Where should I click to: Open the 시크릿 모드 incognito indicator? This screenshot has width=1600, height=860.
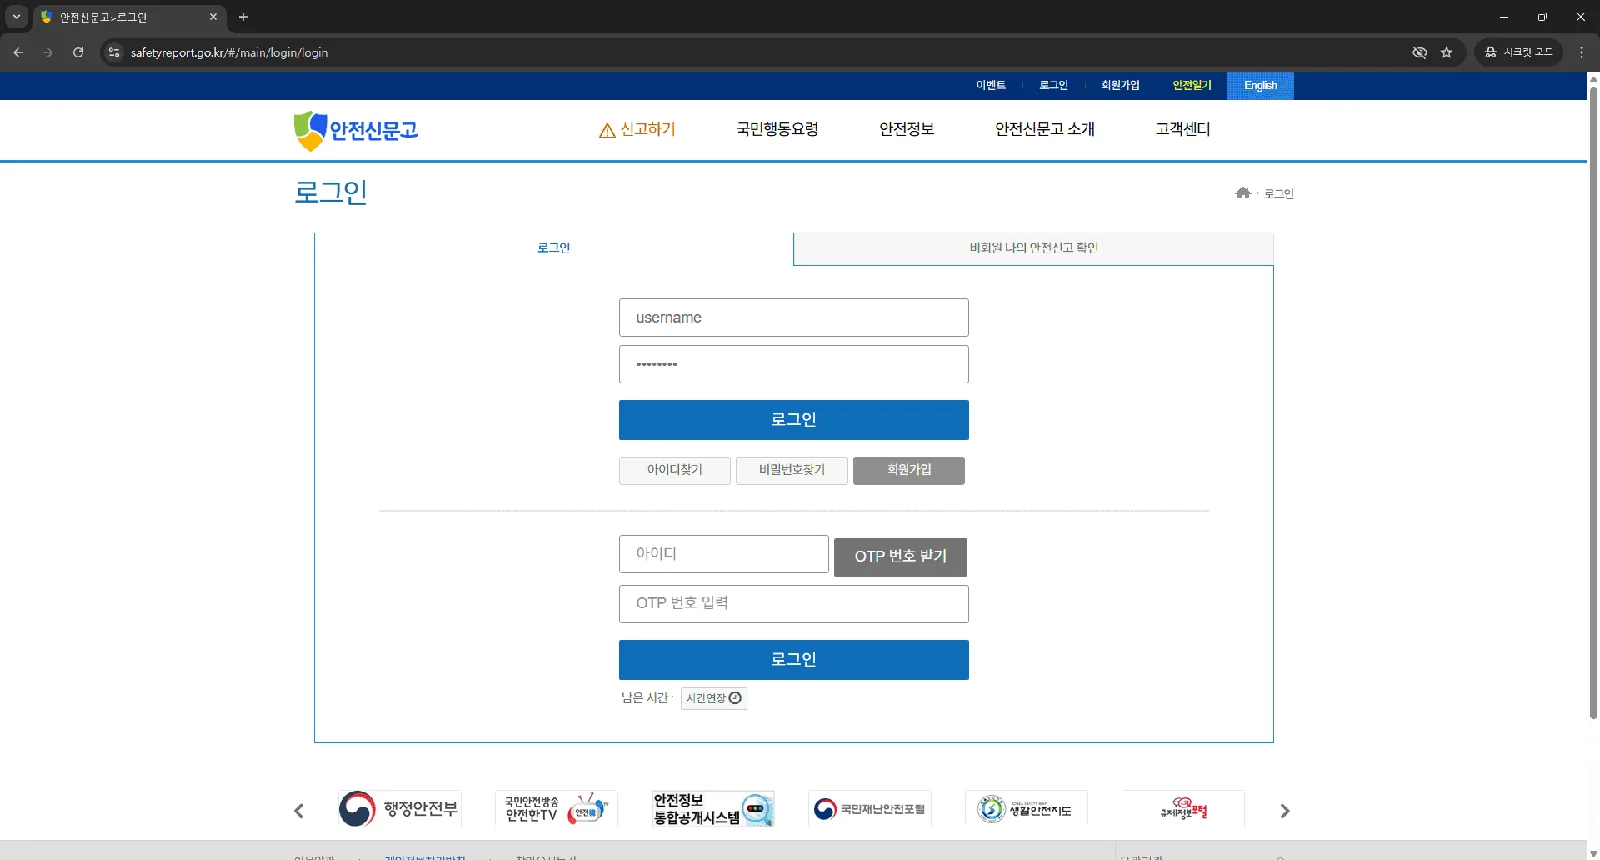[x=1518, y=52]
